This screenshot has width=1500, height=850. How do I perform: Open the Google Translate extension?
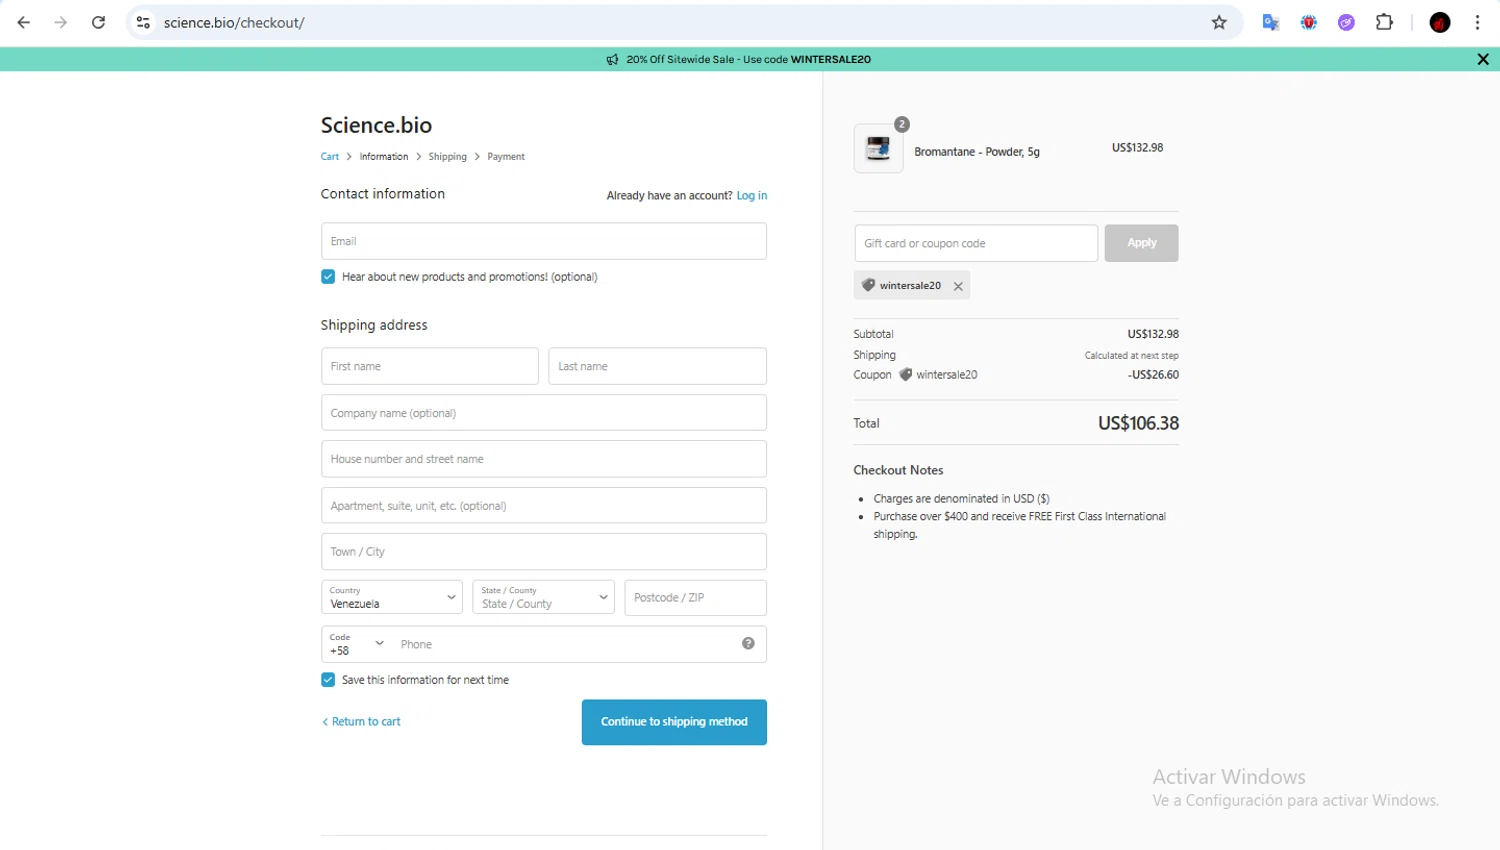pos(1271,22)
